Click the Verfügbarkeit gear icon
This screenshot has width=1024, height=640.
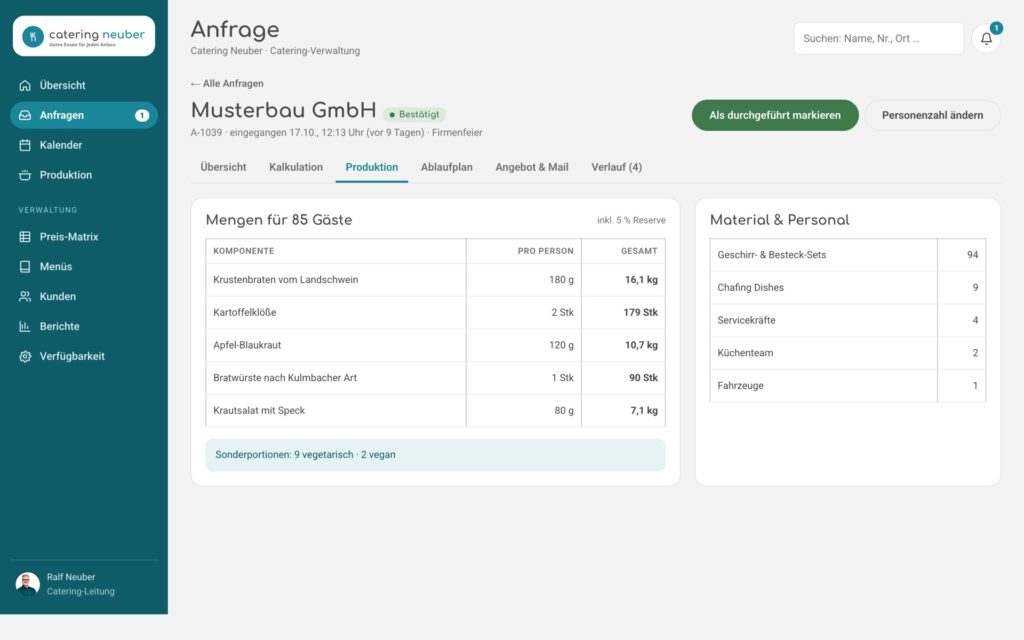tap(25, 357)
